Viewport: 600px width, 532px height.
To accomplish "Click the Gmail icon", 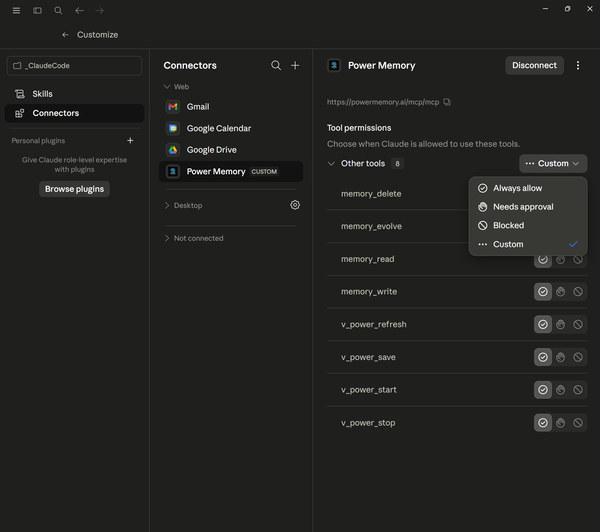I will pos(173,106).
